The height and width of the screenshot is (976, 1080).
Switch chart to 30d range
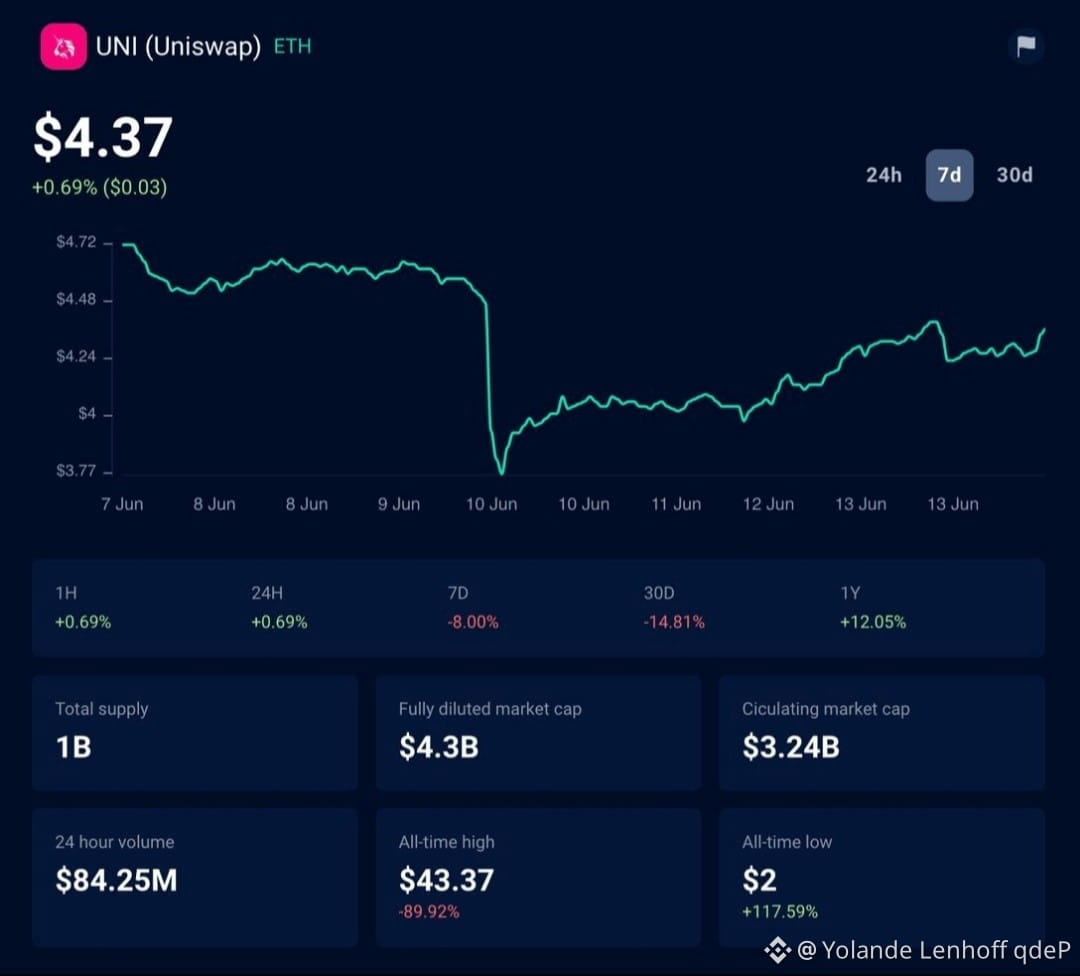1015,175
